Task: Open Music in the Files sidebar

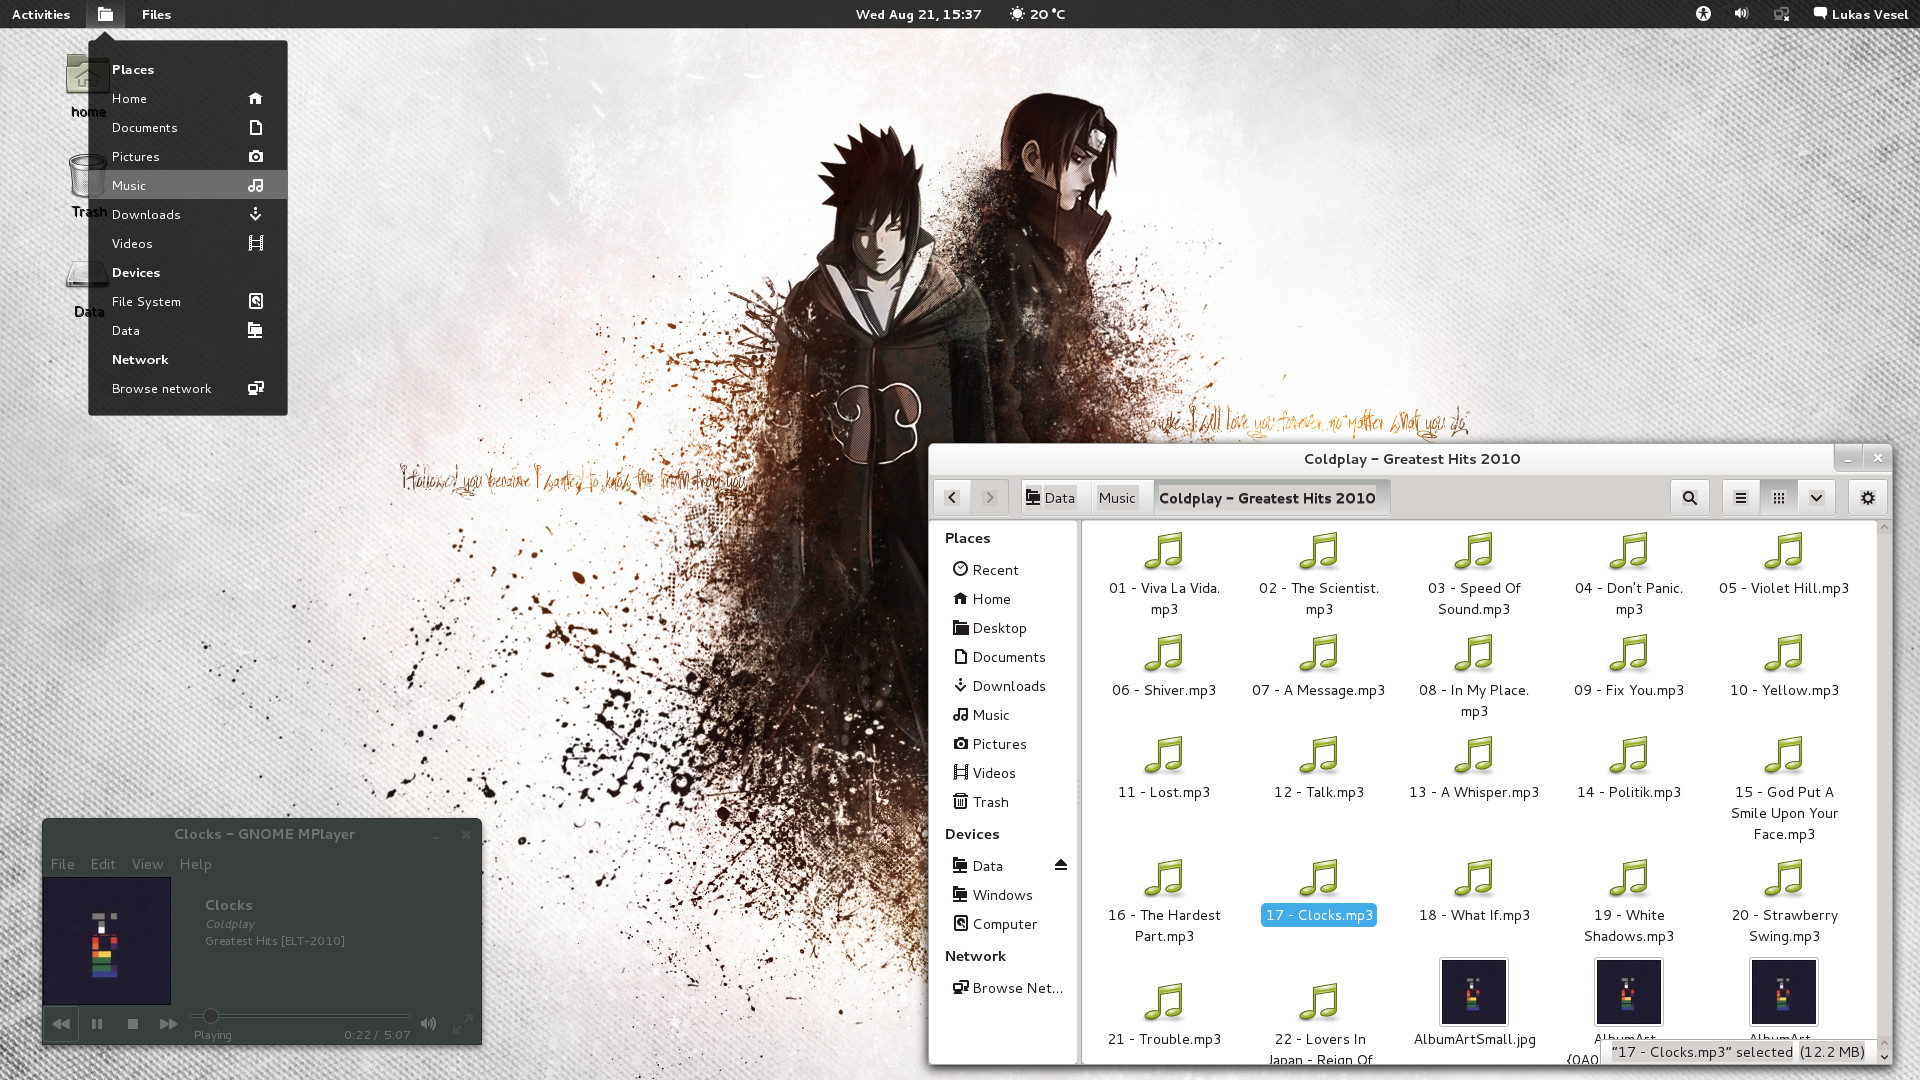Action: [x=1003, y=714]
